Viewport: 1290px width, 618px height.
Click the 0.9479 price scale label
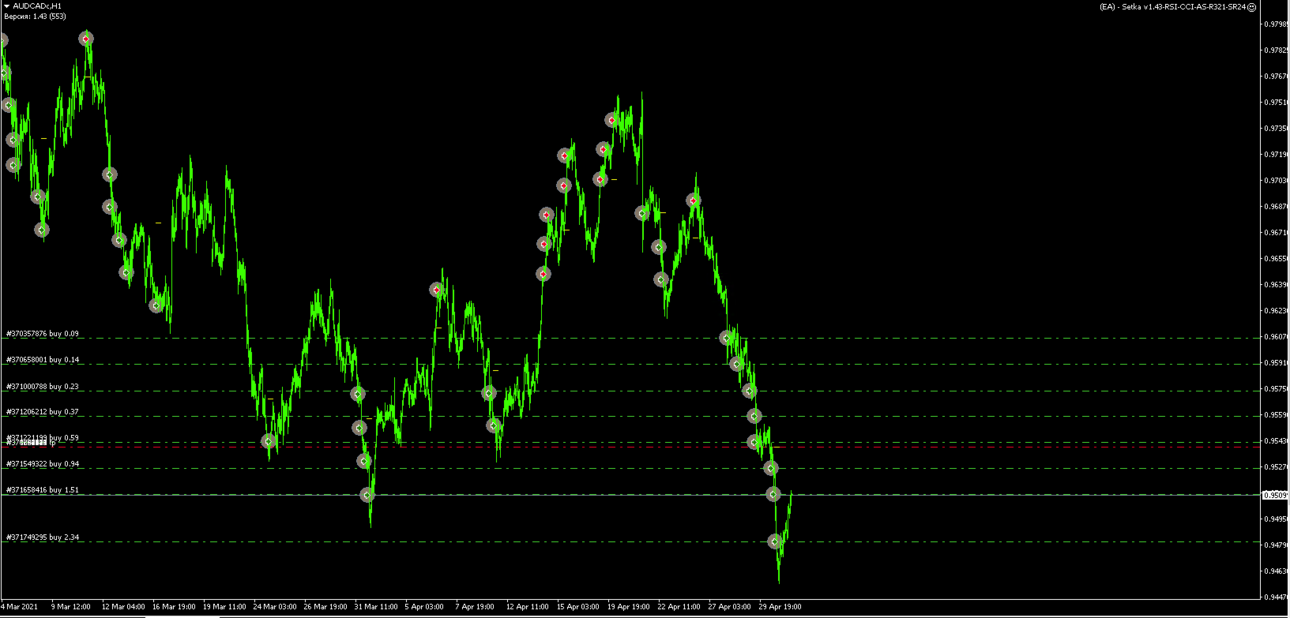[x=1275, y=545]
